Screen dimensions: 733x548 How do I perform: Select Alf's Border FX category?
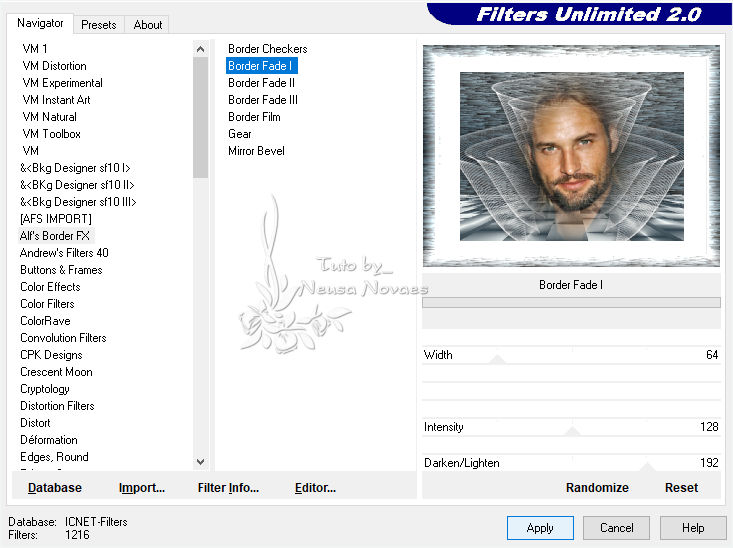(x=55, y=236)
